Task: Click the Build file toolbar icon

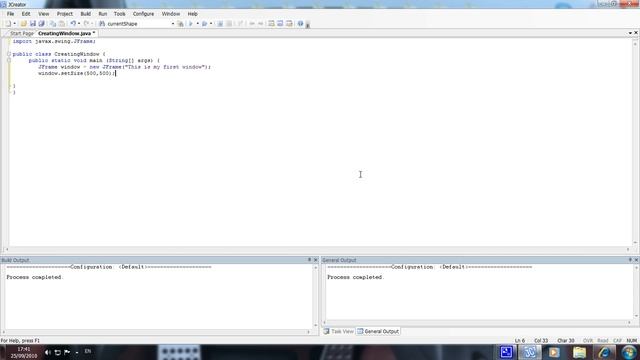Action: point(220,24)
